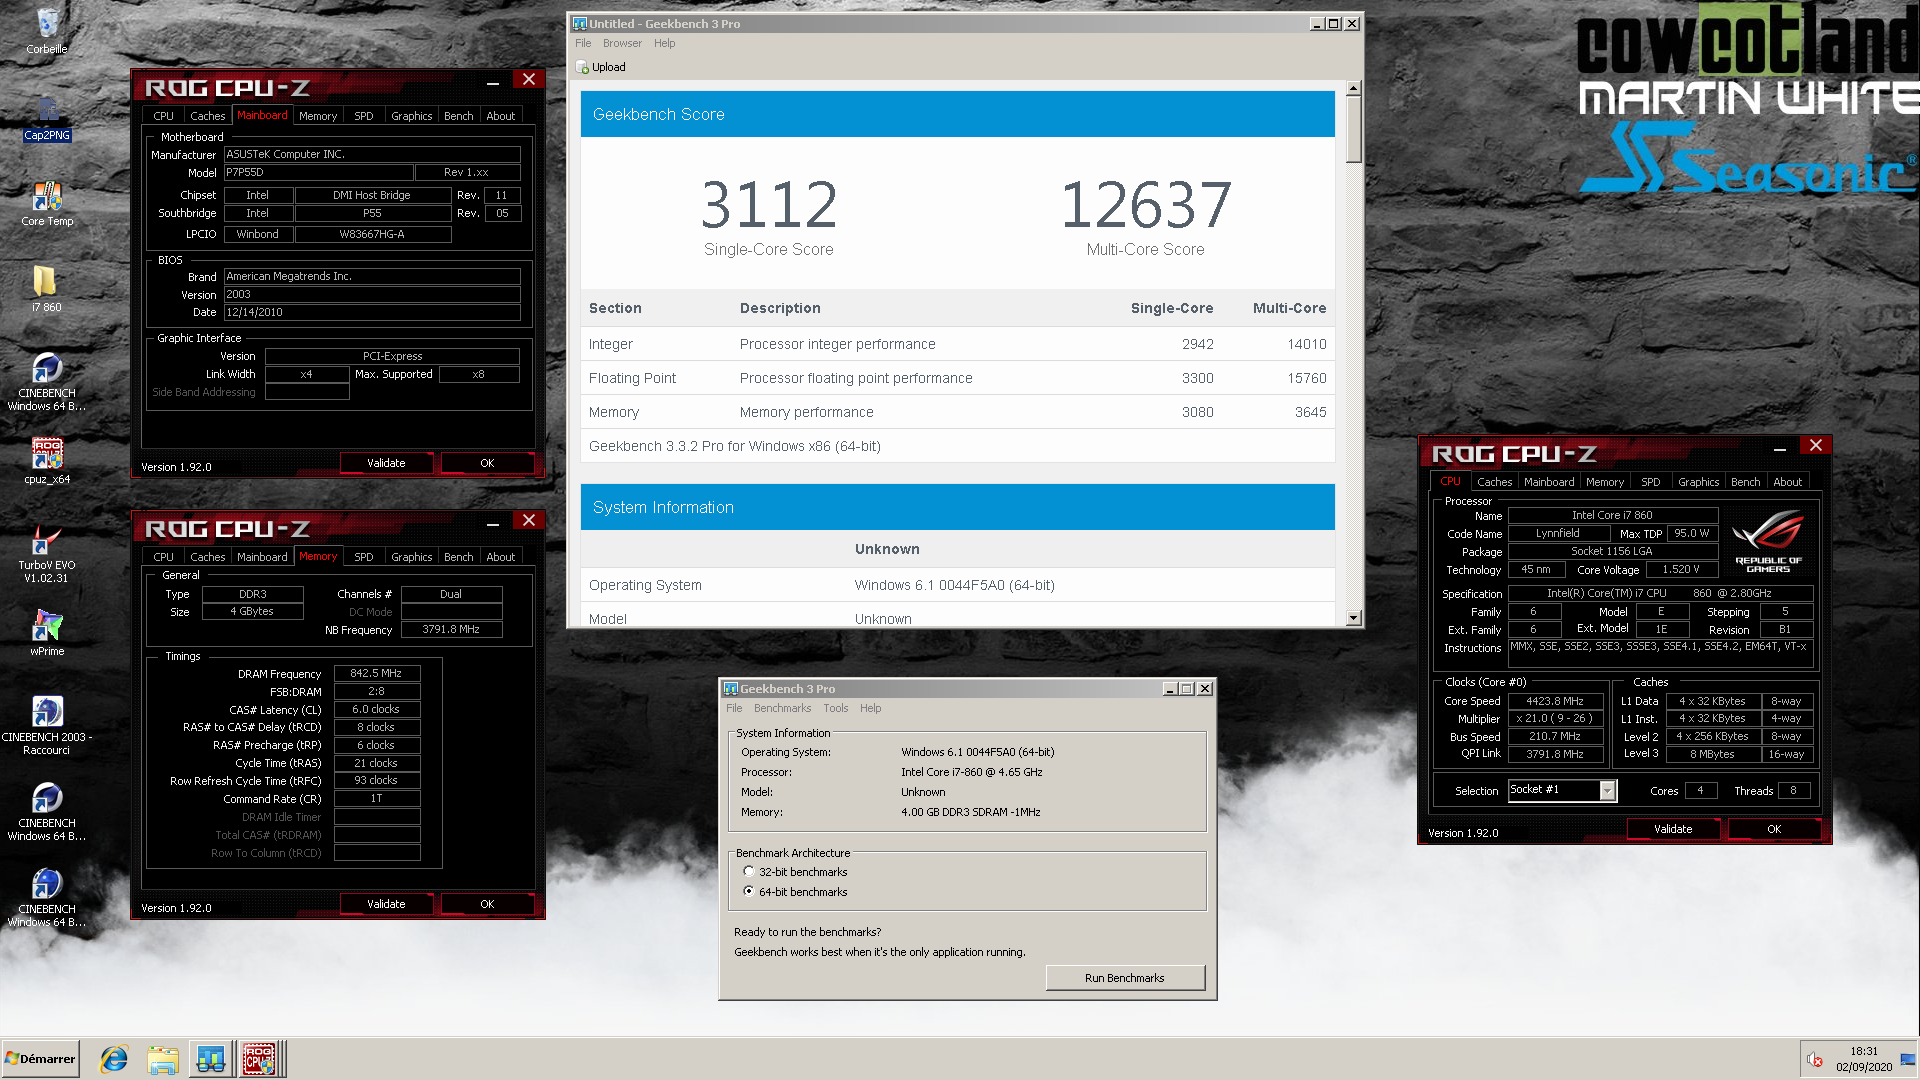Image resolution: width=1920 pixels, height=1080 pixels.
Task: Click Geekbench app icon in results title bar
Action: (x=579, y=24)
